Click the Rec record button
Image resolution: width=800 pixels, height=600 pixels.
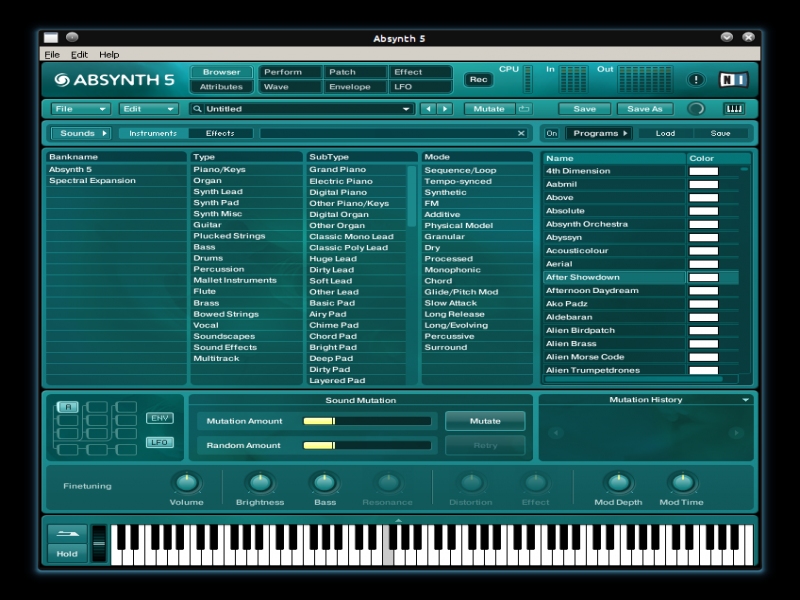479,79
